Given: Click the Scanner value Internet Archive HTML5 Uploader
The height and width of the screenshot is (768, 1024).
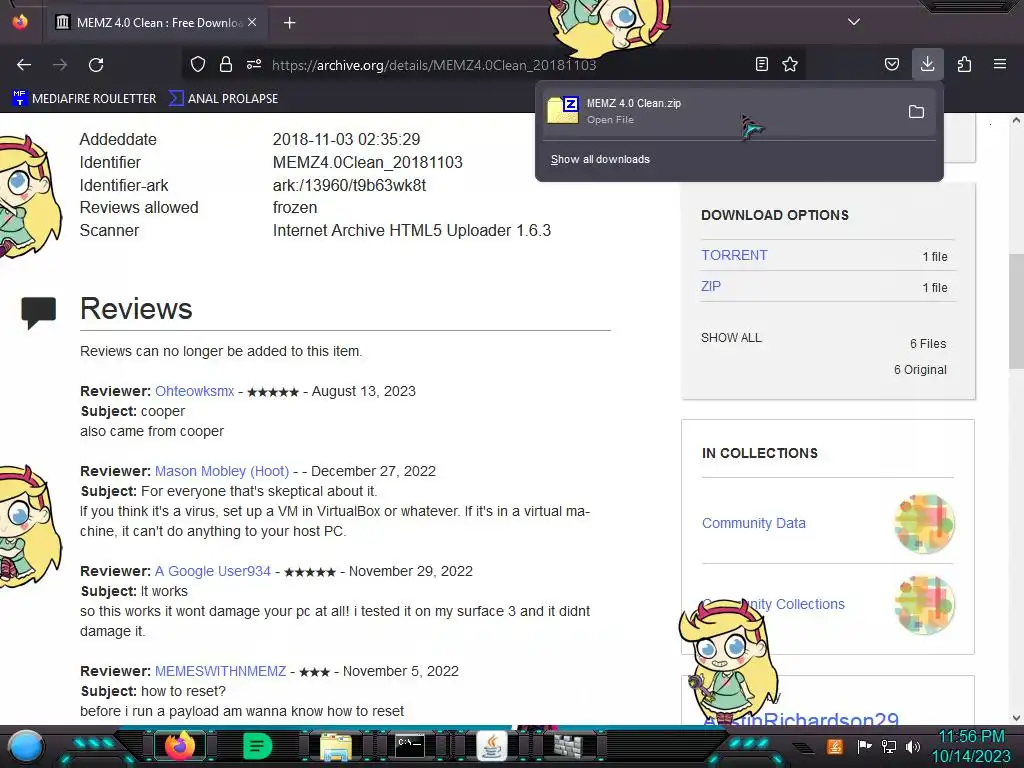Looking at the screenshot, I should pos(411,231).
